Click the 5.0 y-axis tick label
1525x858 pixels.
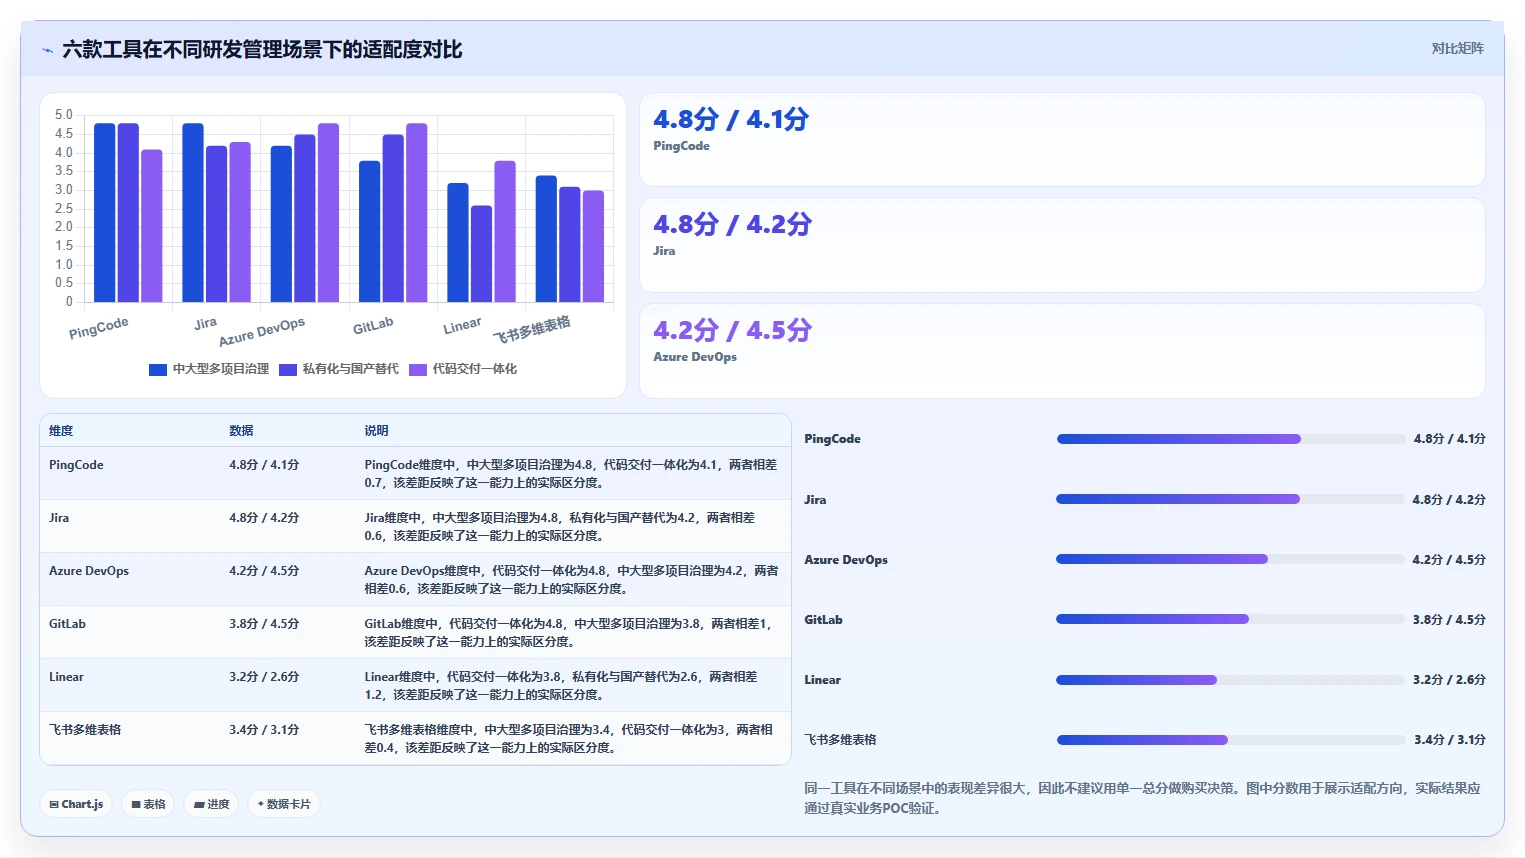[64, 115]
